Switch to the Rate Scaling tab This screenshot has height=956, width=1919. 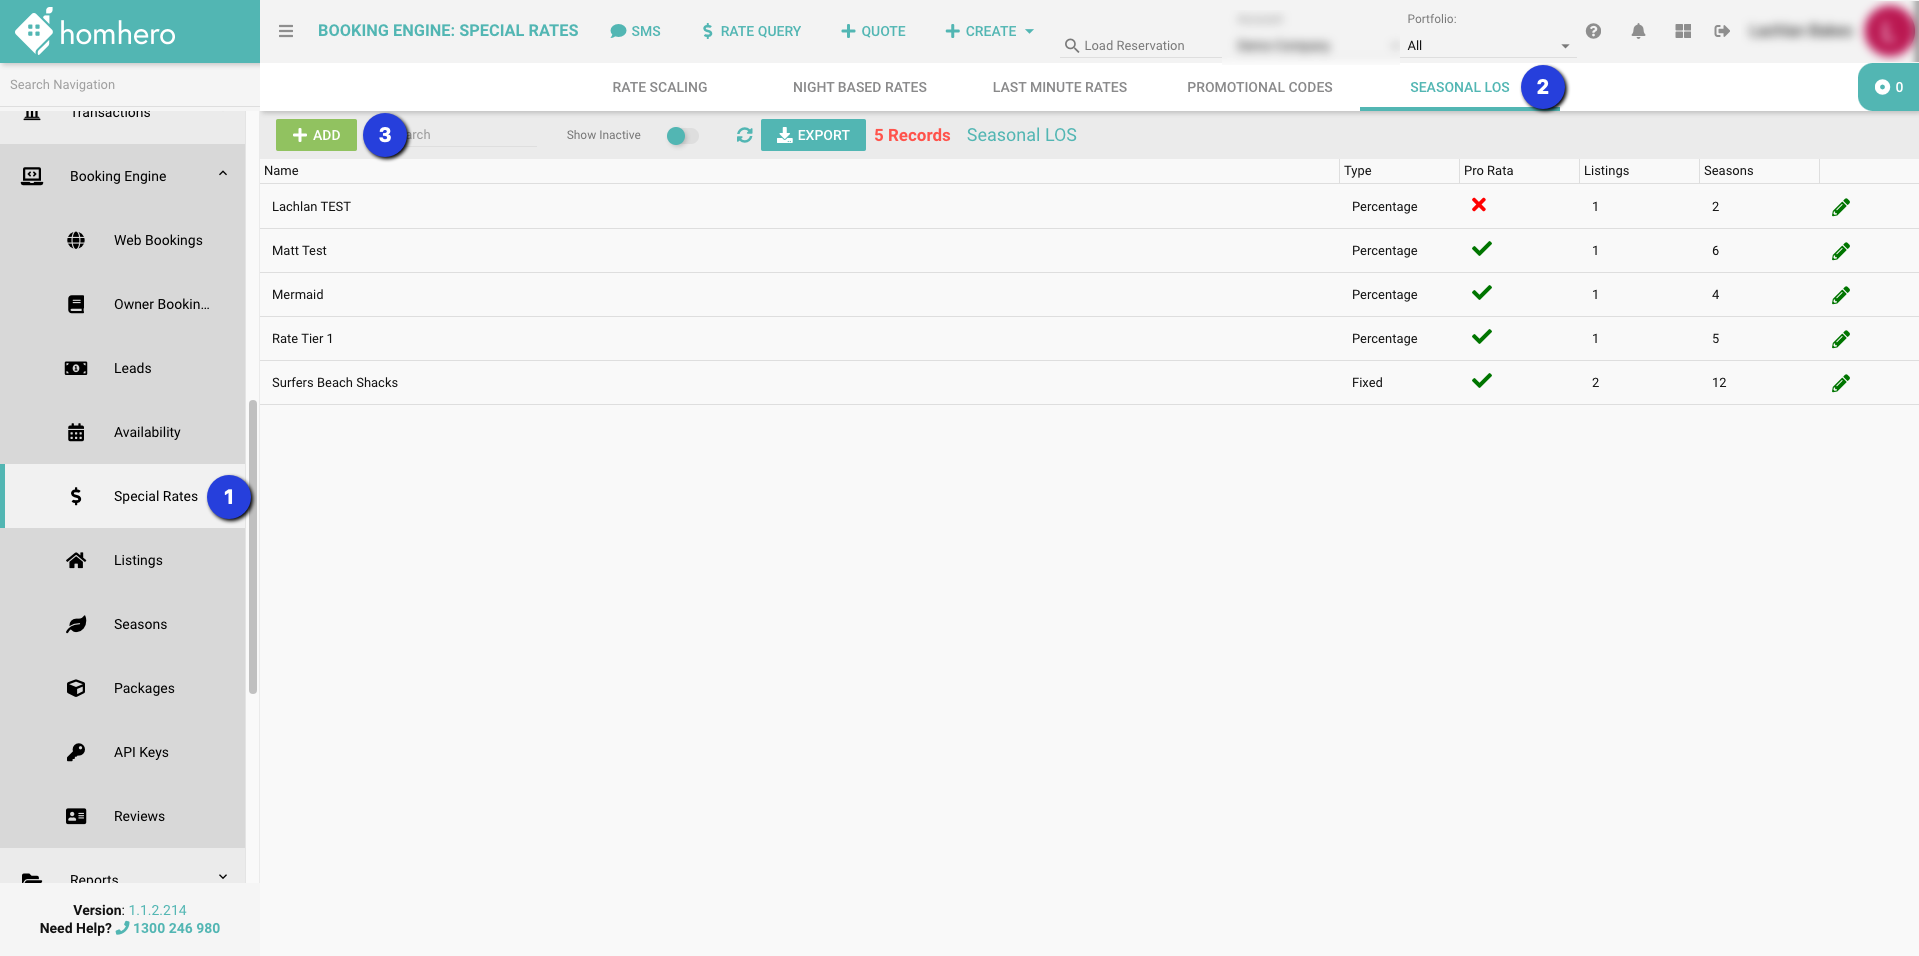pos(659,87)
